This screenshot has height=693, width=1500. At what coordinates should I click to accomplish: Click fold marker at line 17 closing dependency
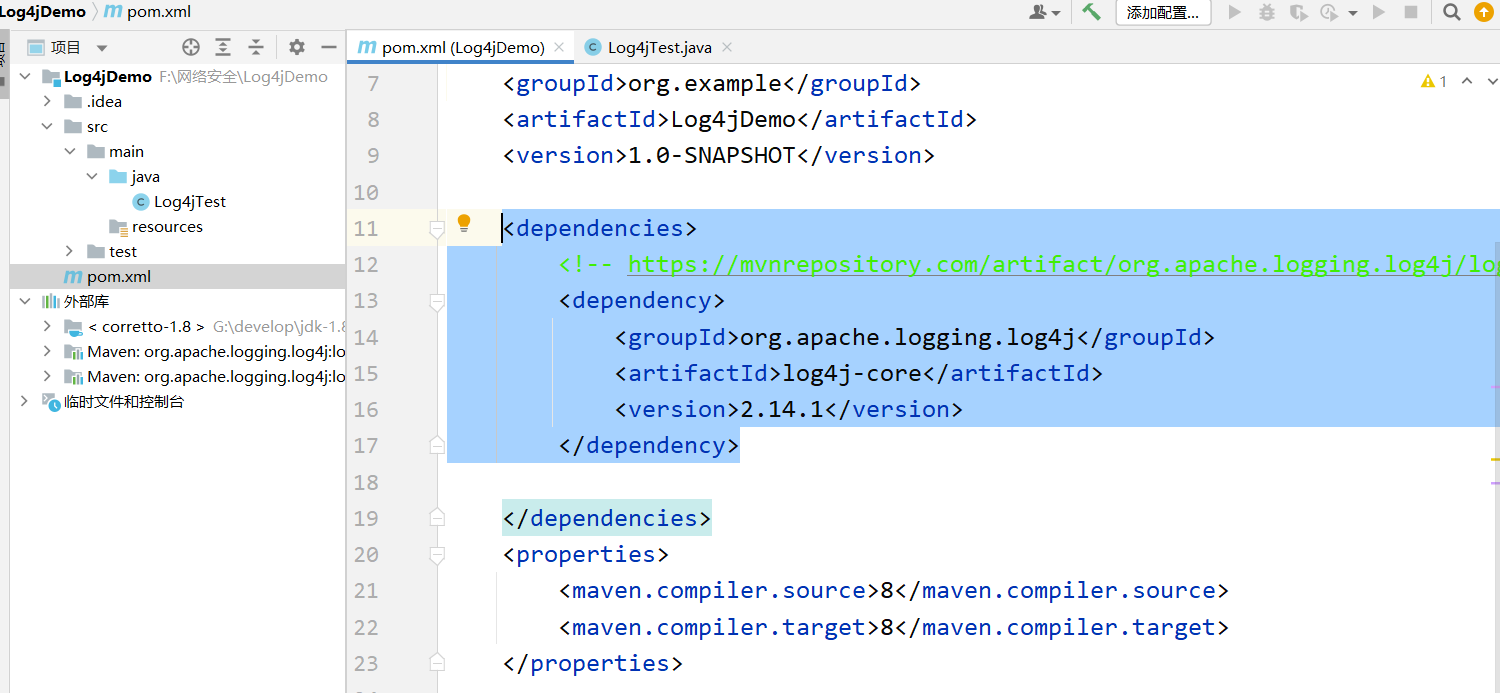tap(437, 445)
